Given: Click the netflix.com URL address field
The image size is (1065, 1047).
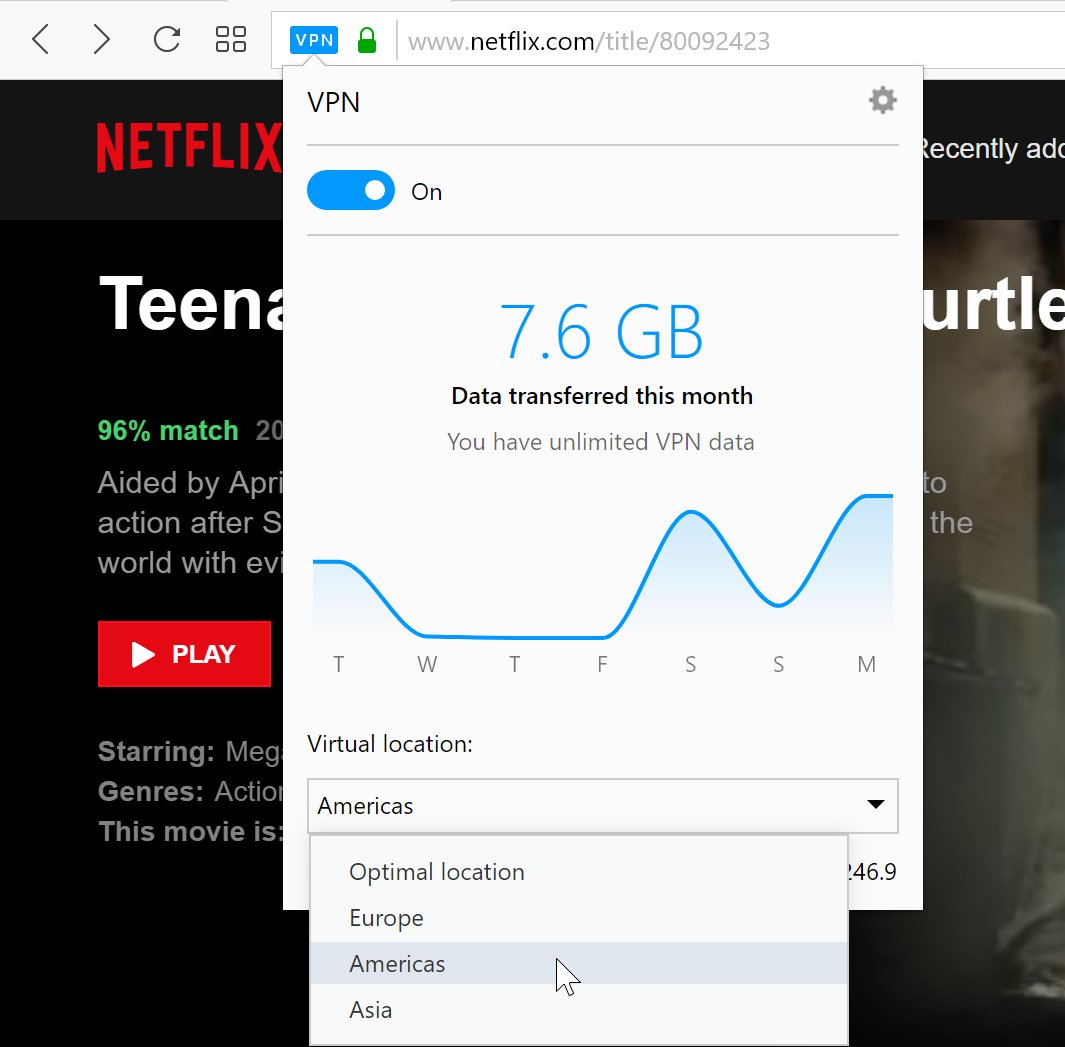Looking at the screenshot, I should click(x=588, y=41).
